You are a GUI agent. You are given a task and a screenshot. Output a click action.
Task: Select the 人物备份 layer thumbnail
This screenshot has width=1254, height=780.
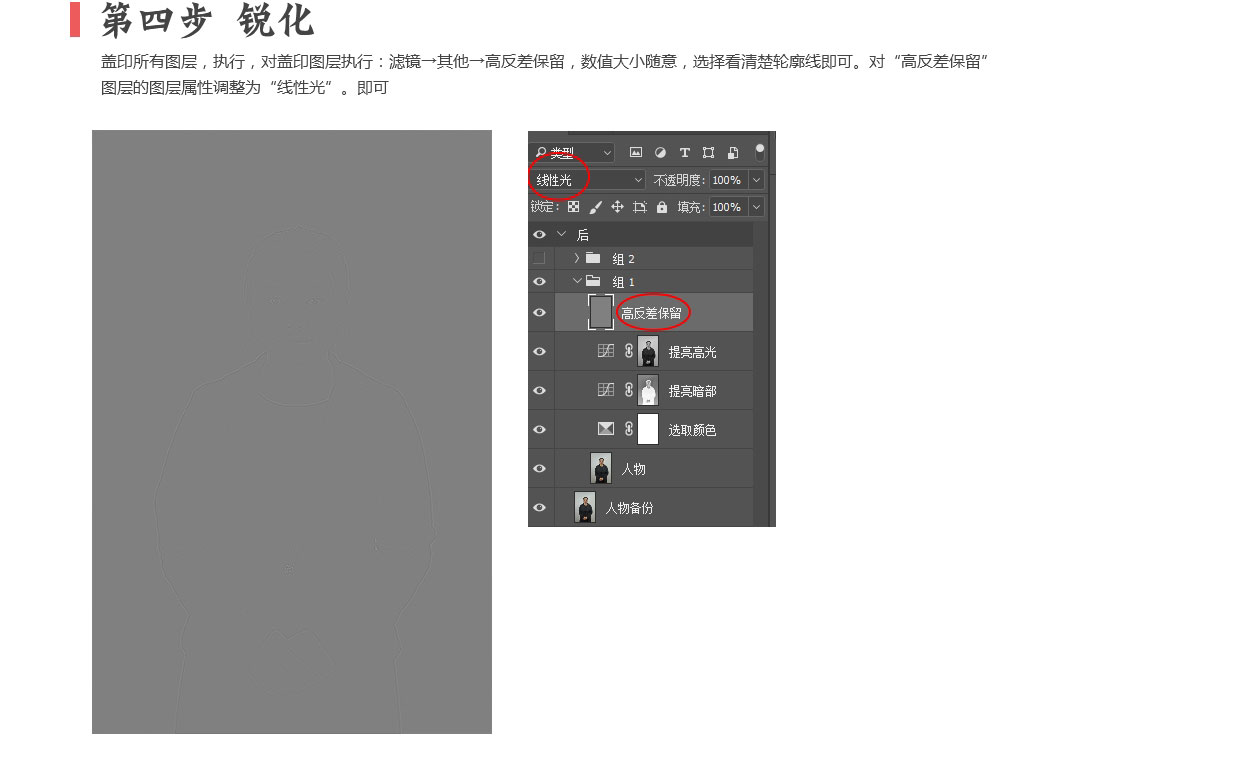pos(585,507)
